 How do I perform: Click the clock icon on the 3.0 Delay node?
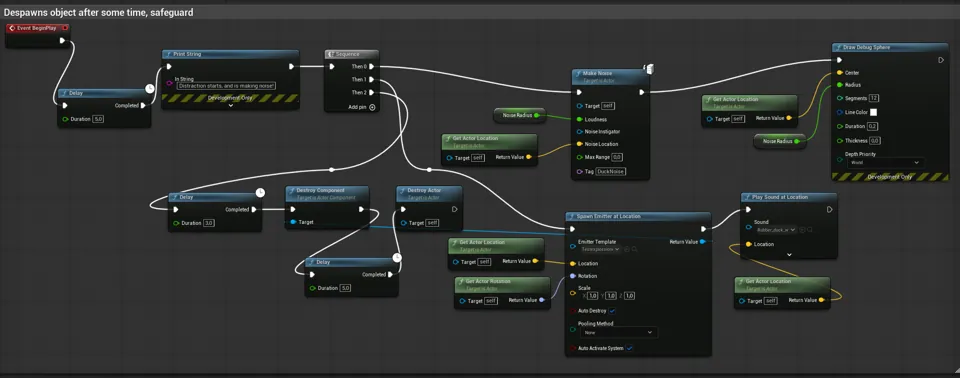[x=260, y=192]
